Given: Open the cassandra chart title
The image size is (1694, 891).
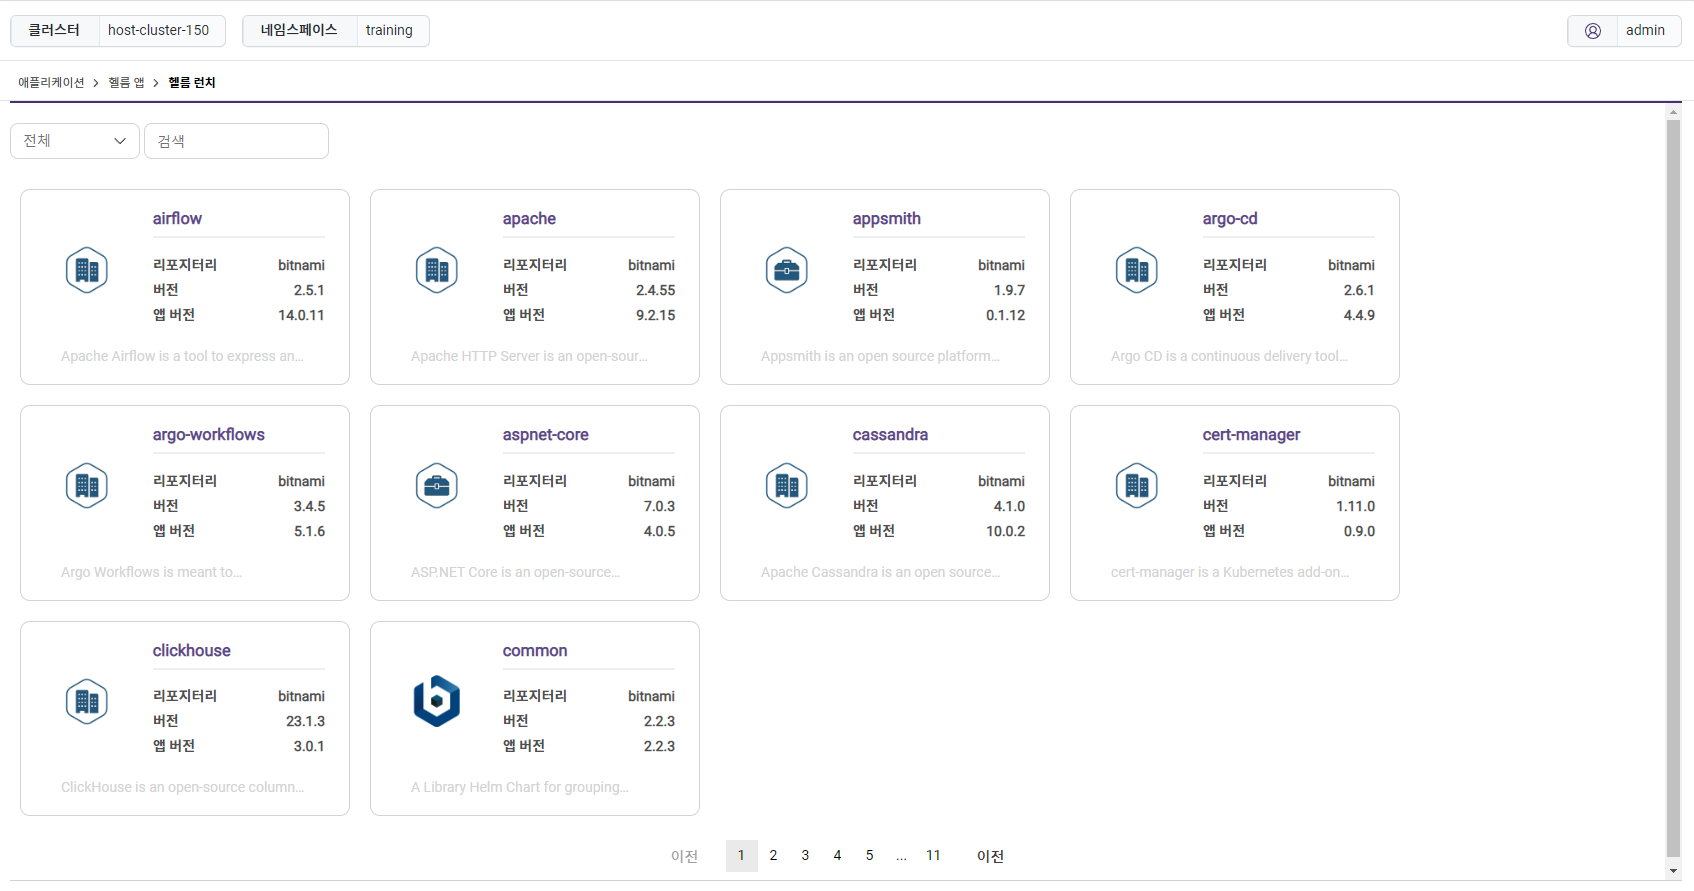Looking at the screenshot, I should (890, 434).
